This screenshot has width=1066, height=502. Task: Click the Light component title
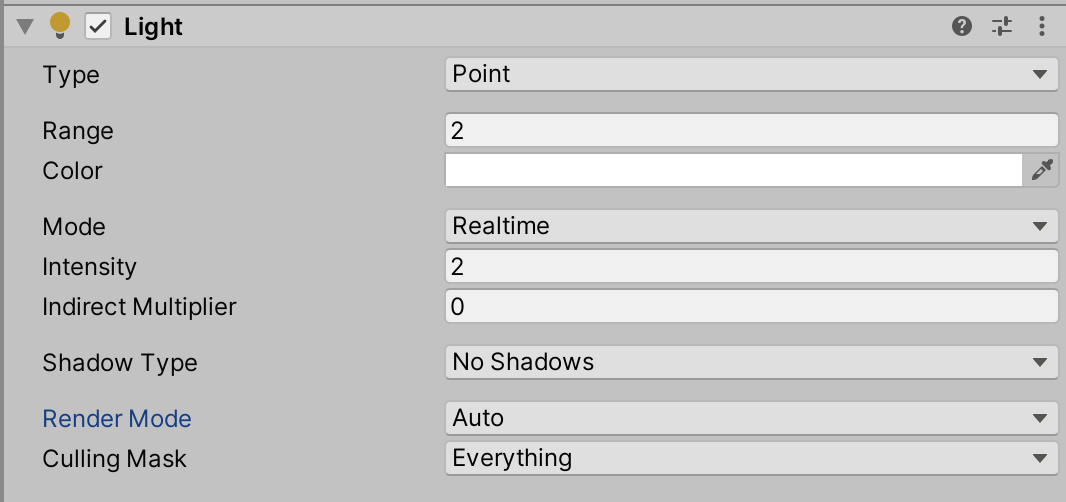[x=153, y=27]
